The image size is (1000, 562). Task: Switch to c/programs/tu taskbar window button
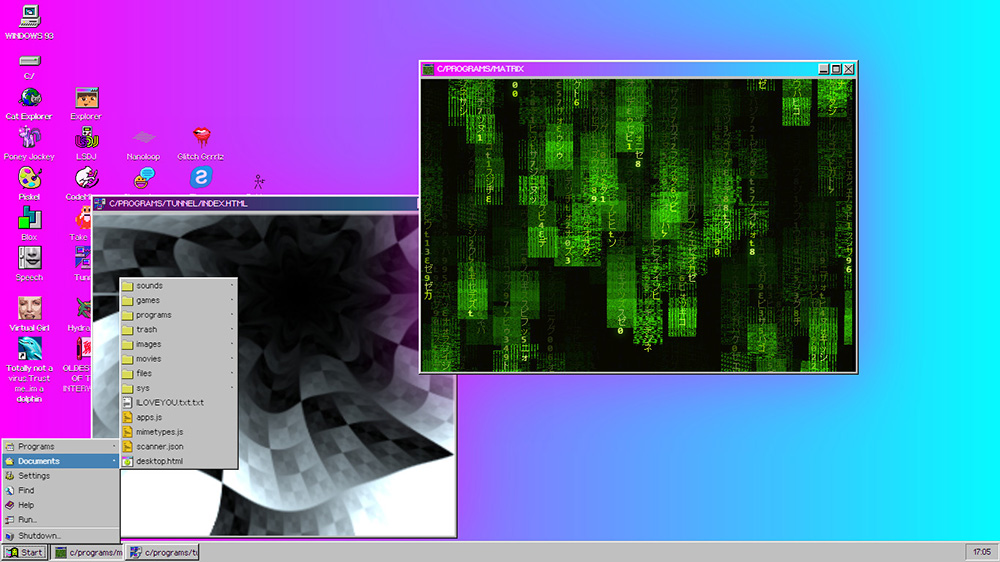[x=163, y=552]
